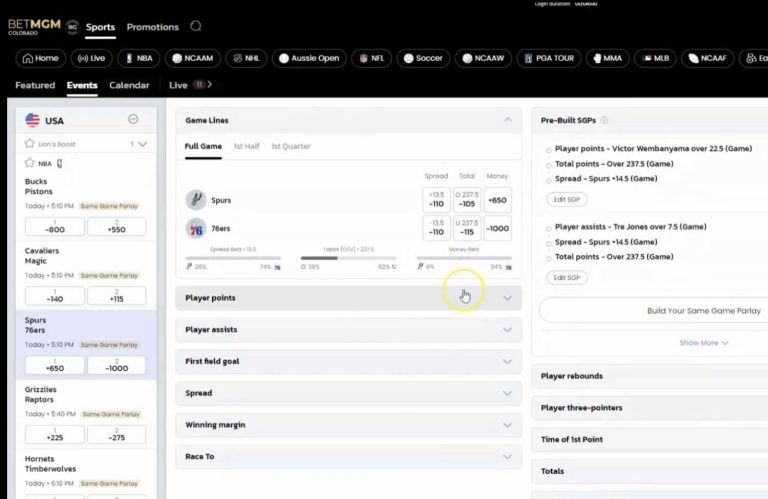768x499 pixels.
Task: Open the Promotions top menu
Action: (x=153, y=27)
